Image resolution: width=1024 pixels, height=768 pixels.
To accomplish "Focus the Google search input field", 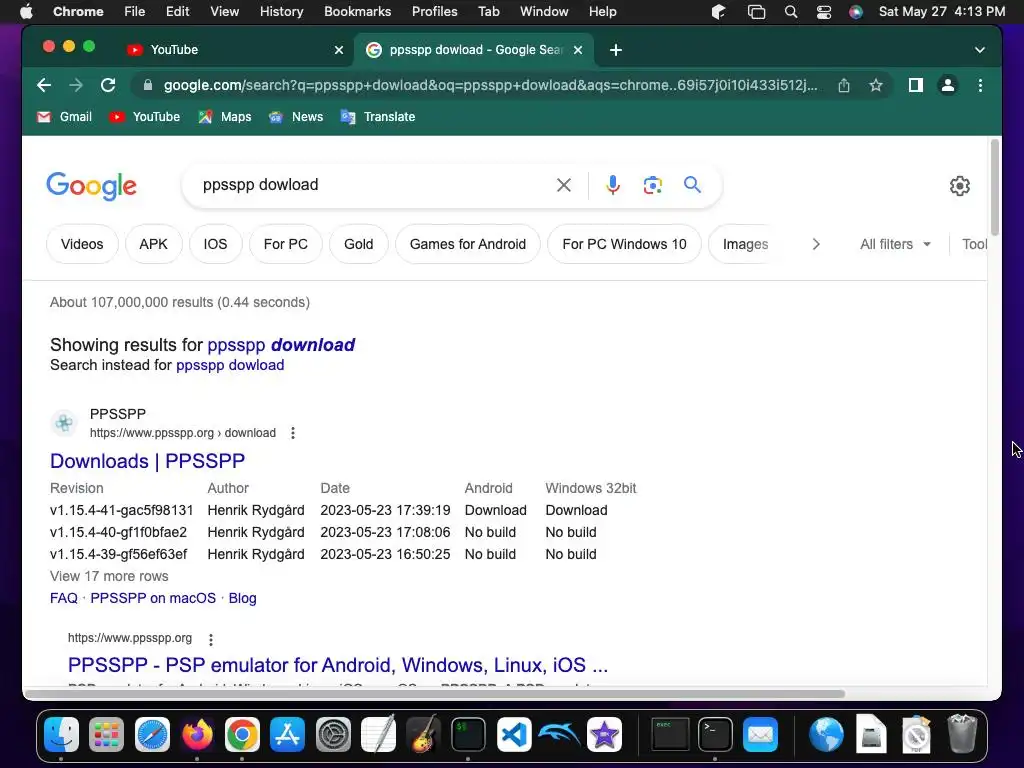I will [372, 185].
